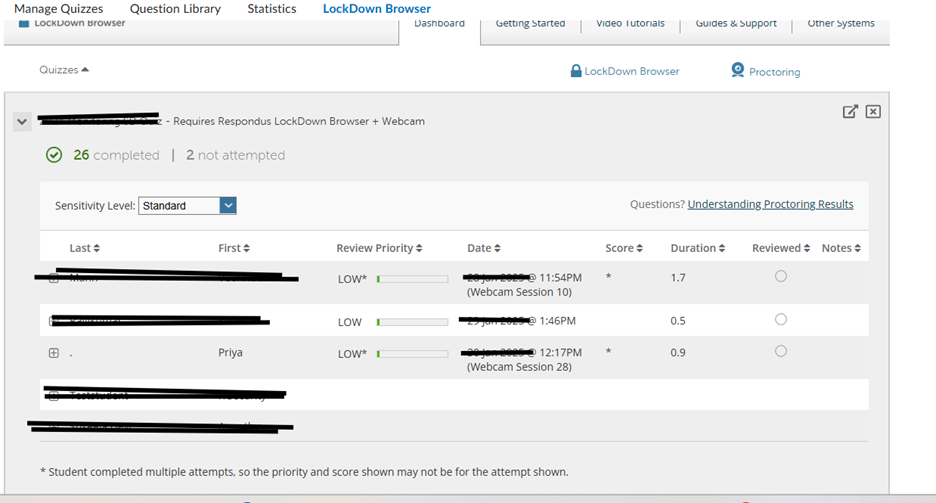Screen dimensions: 936x503
Task: Mark the 11:54PM session as reviewed
Action: [781, 277]
